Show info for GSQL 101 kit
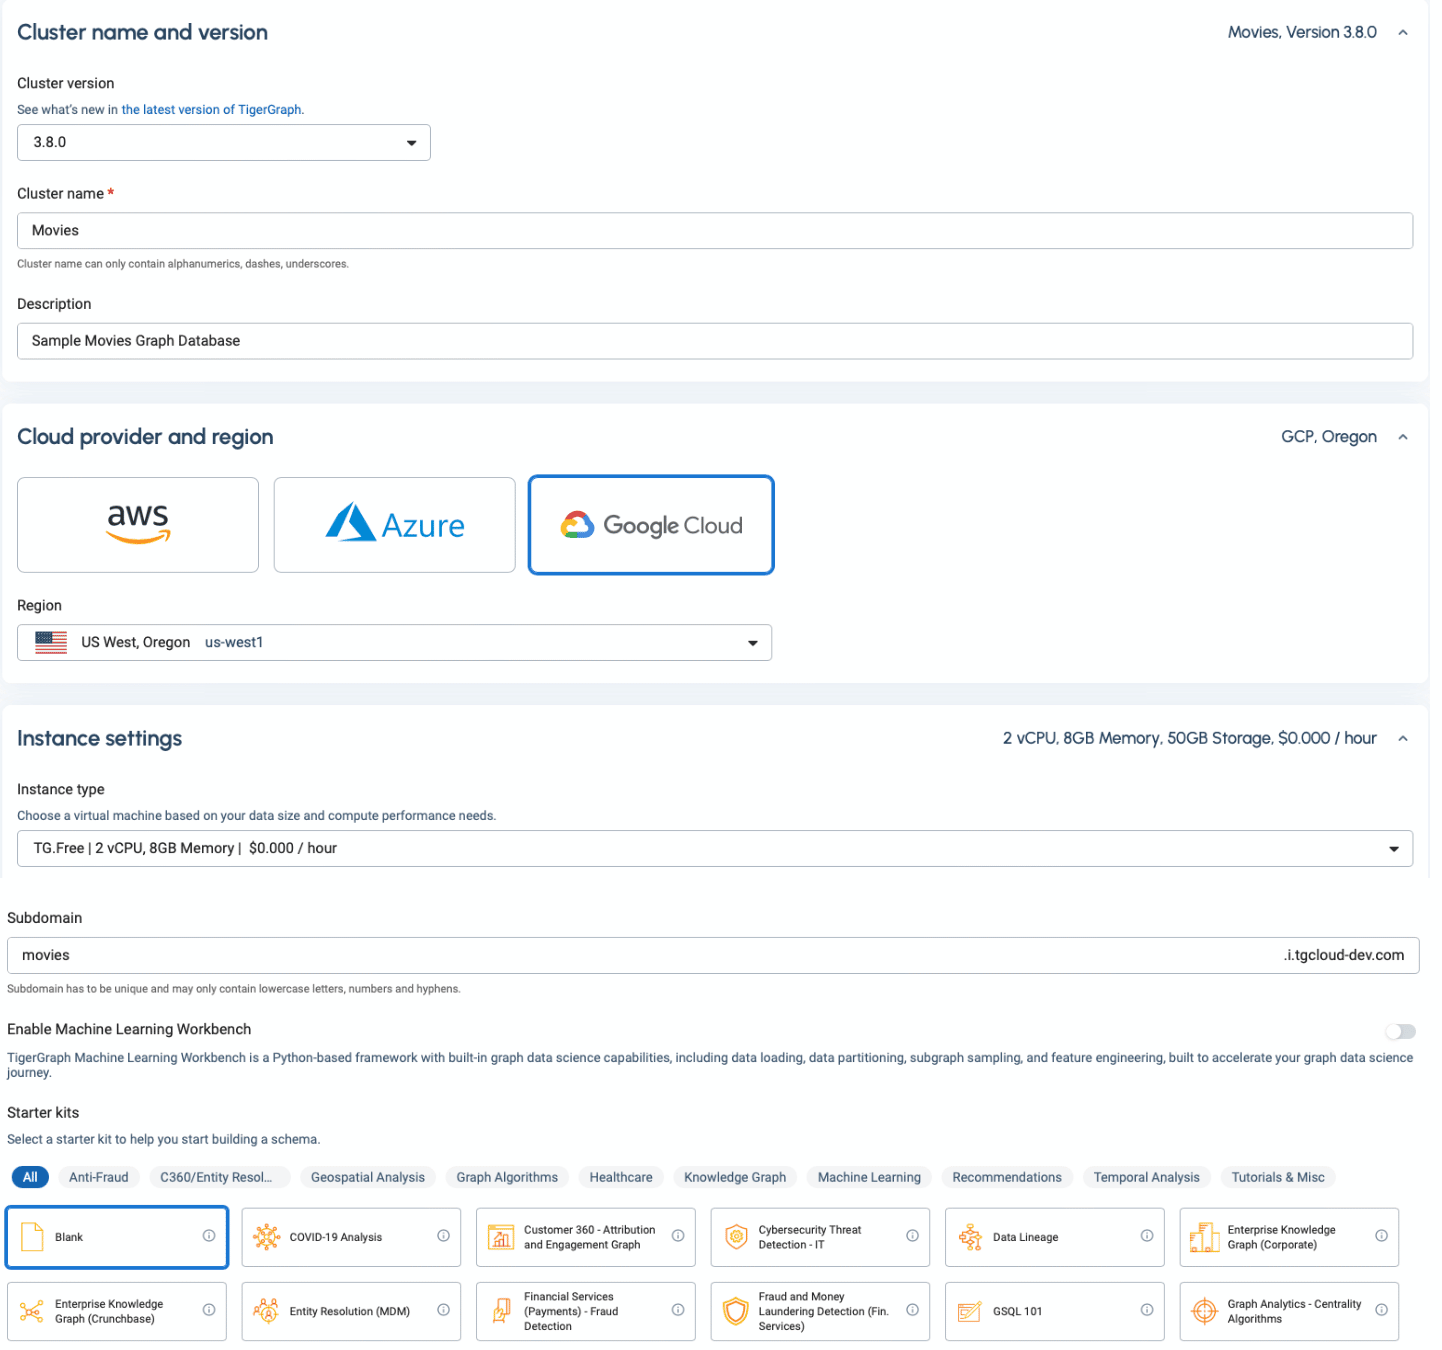This screenshot has width=1442, height=1350. (1147, 1310)
